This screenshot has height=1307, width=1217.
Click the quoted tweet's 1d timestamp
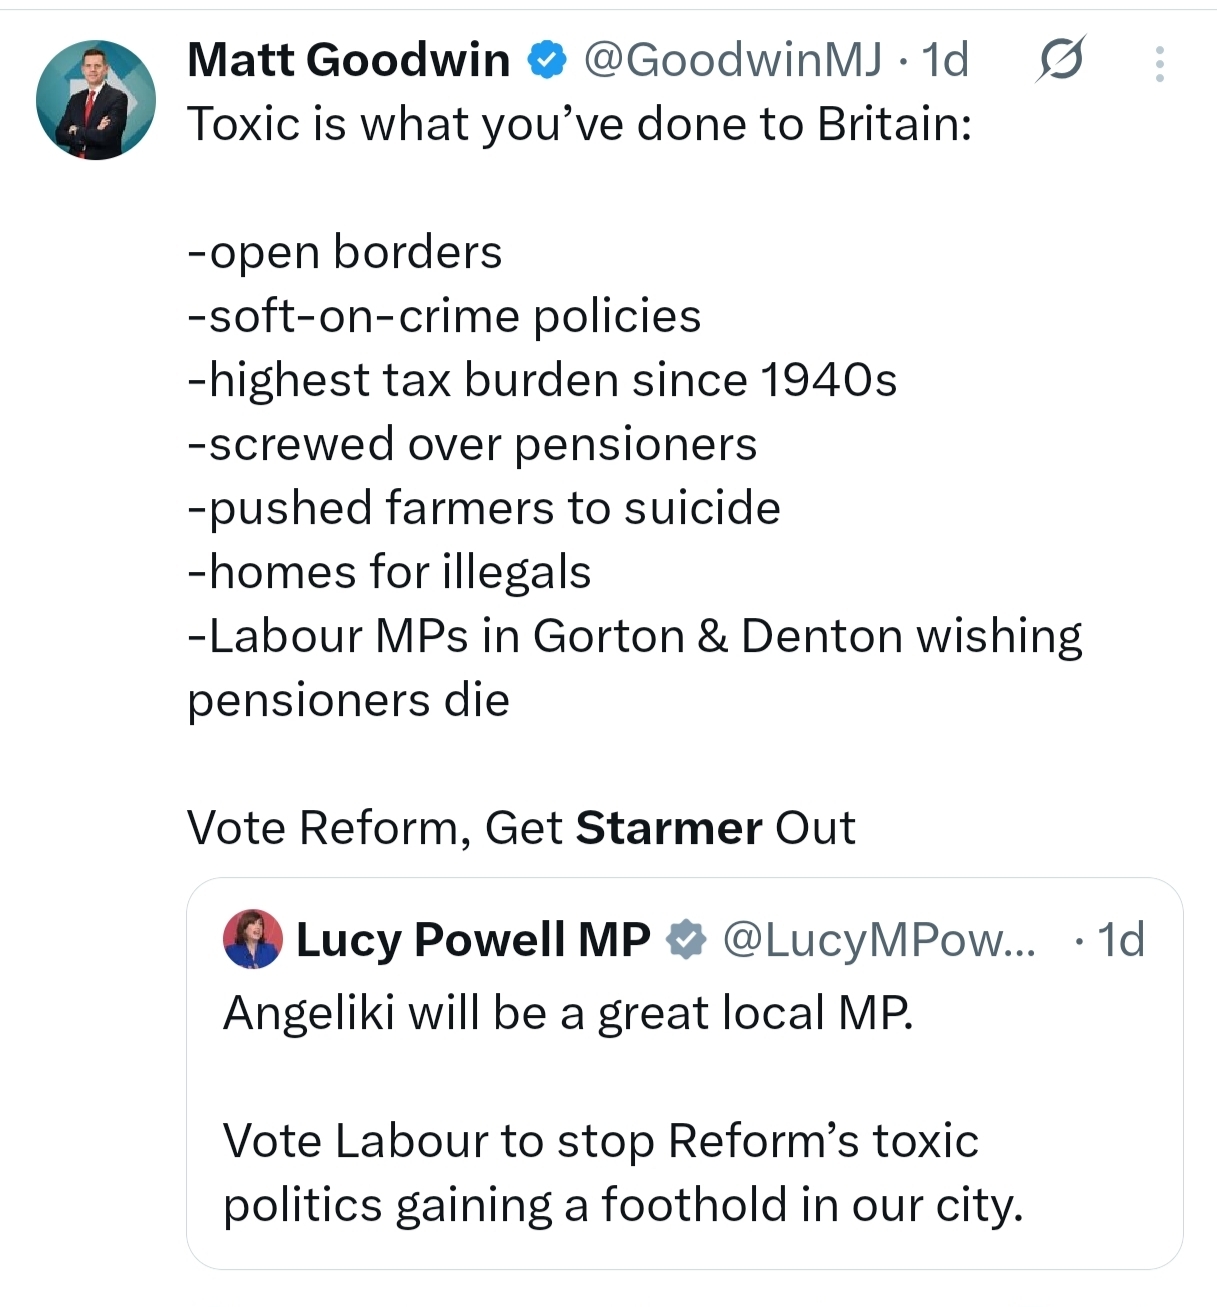point(1120,939)
